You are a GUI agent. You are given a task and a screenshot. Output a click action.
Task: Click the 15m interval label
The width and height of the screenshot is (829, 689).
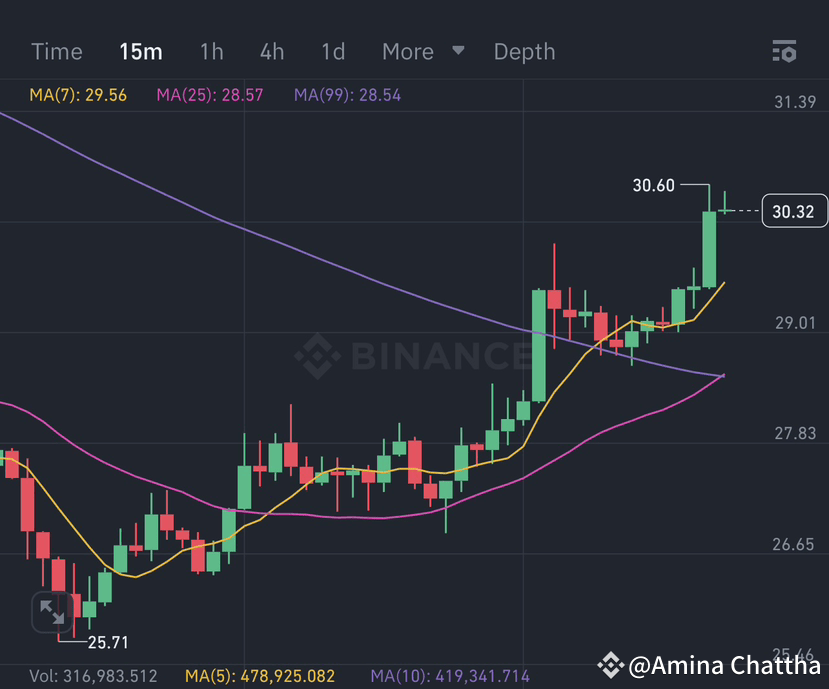[140, 51]
